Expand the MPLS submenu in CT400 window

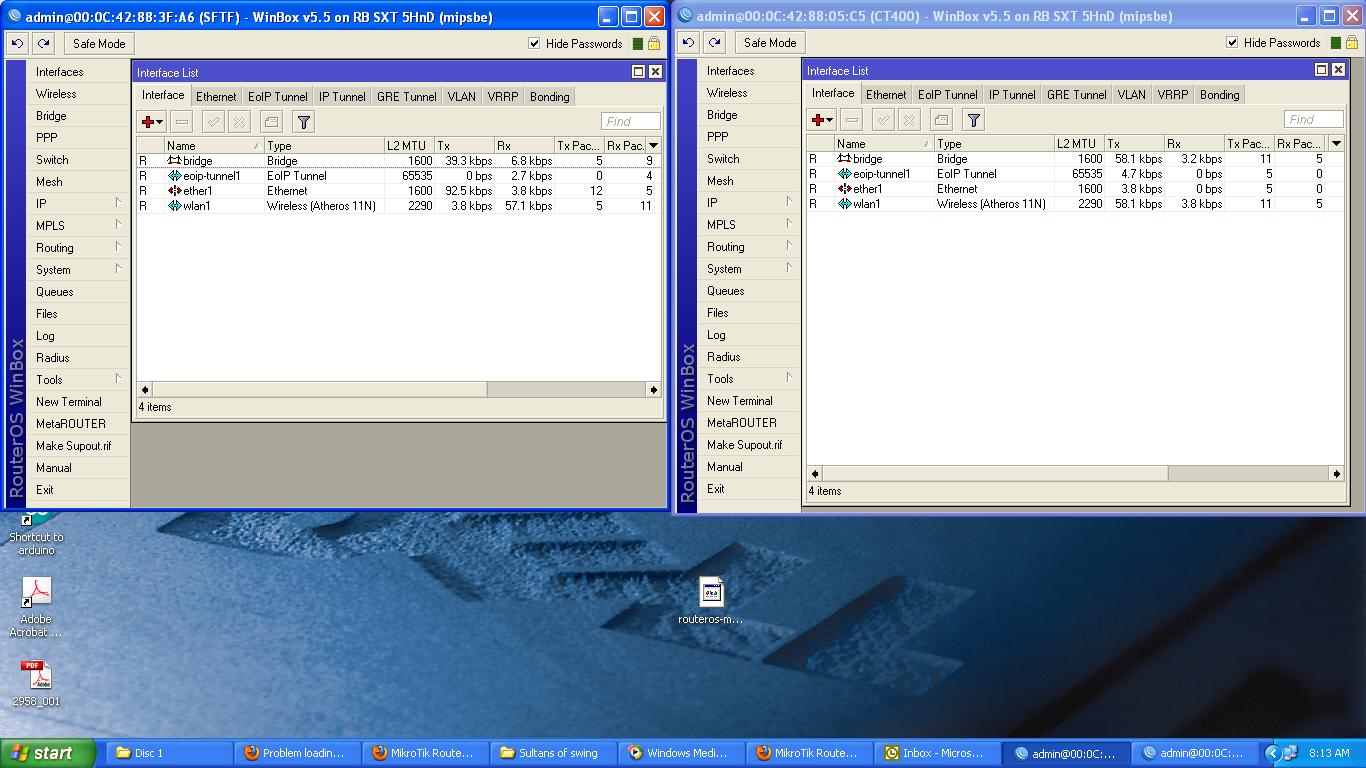749,225
